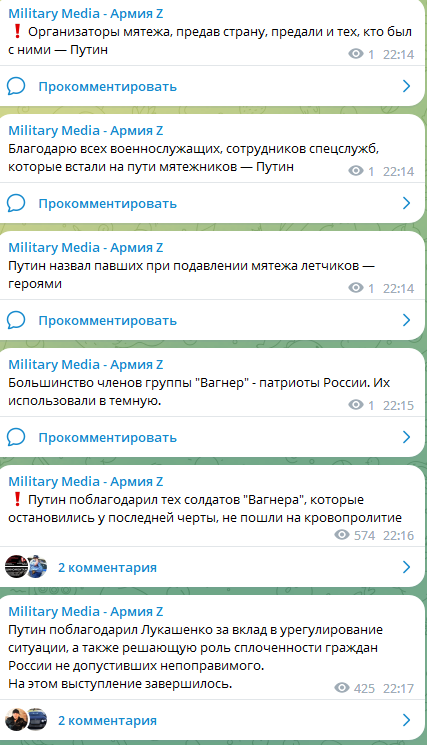Open chevron arrow on Лукашенко post comments
Screen dimensions: 427x745
[407, 720]
